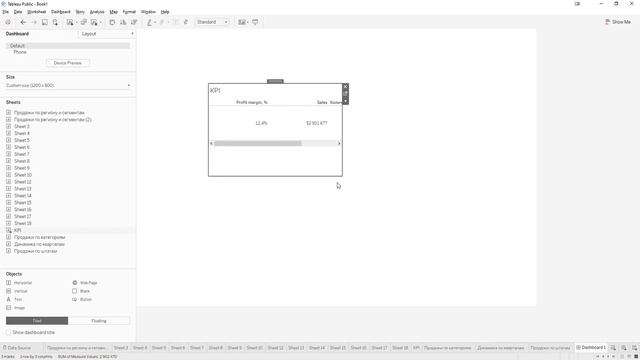Open the File menu
The height and width of the screenshot is (360, 640).
6,12
